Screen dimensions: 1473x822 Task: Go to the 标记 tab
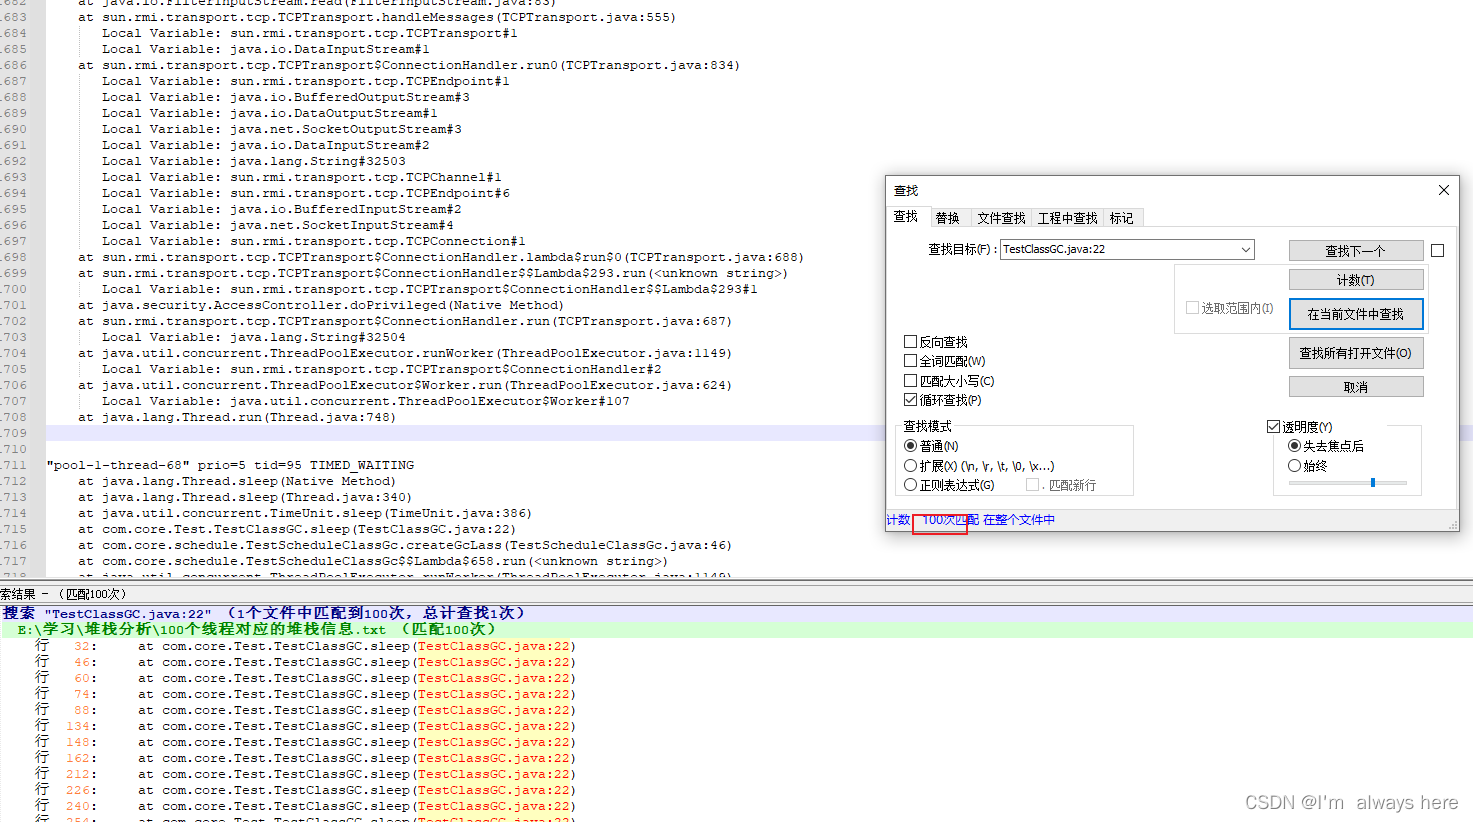tap(1121, 218)
